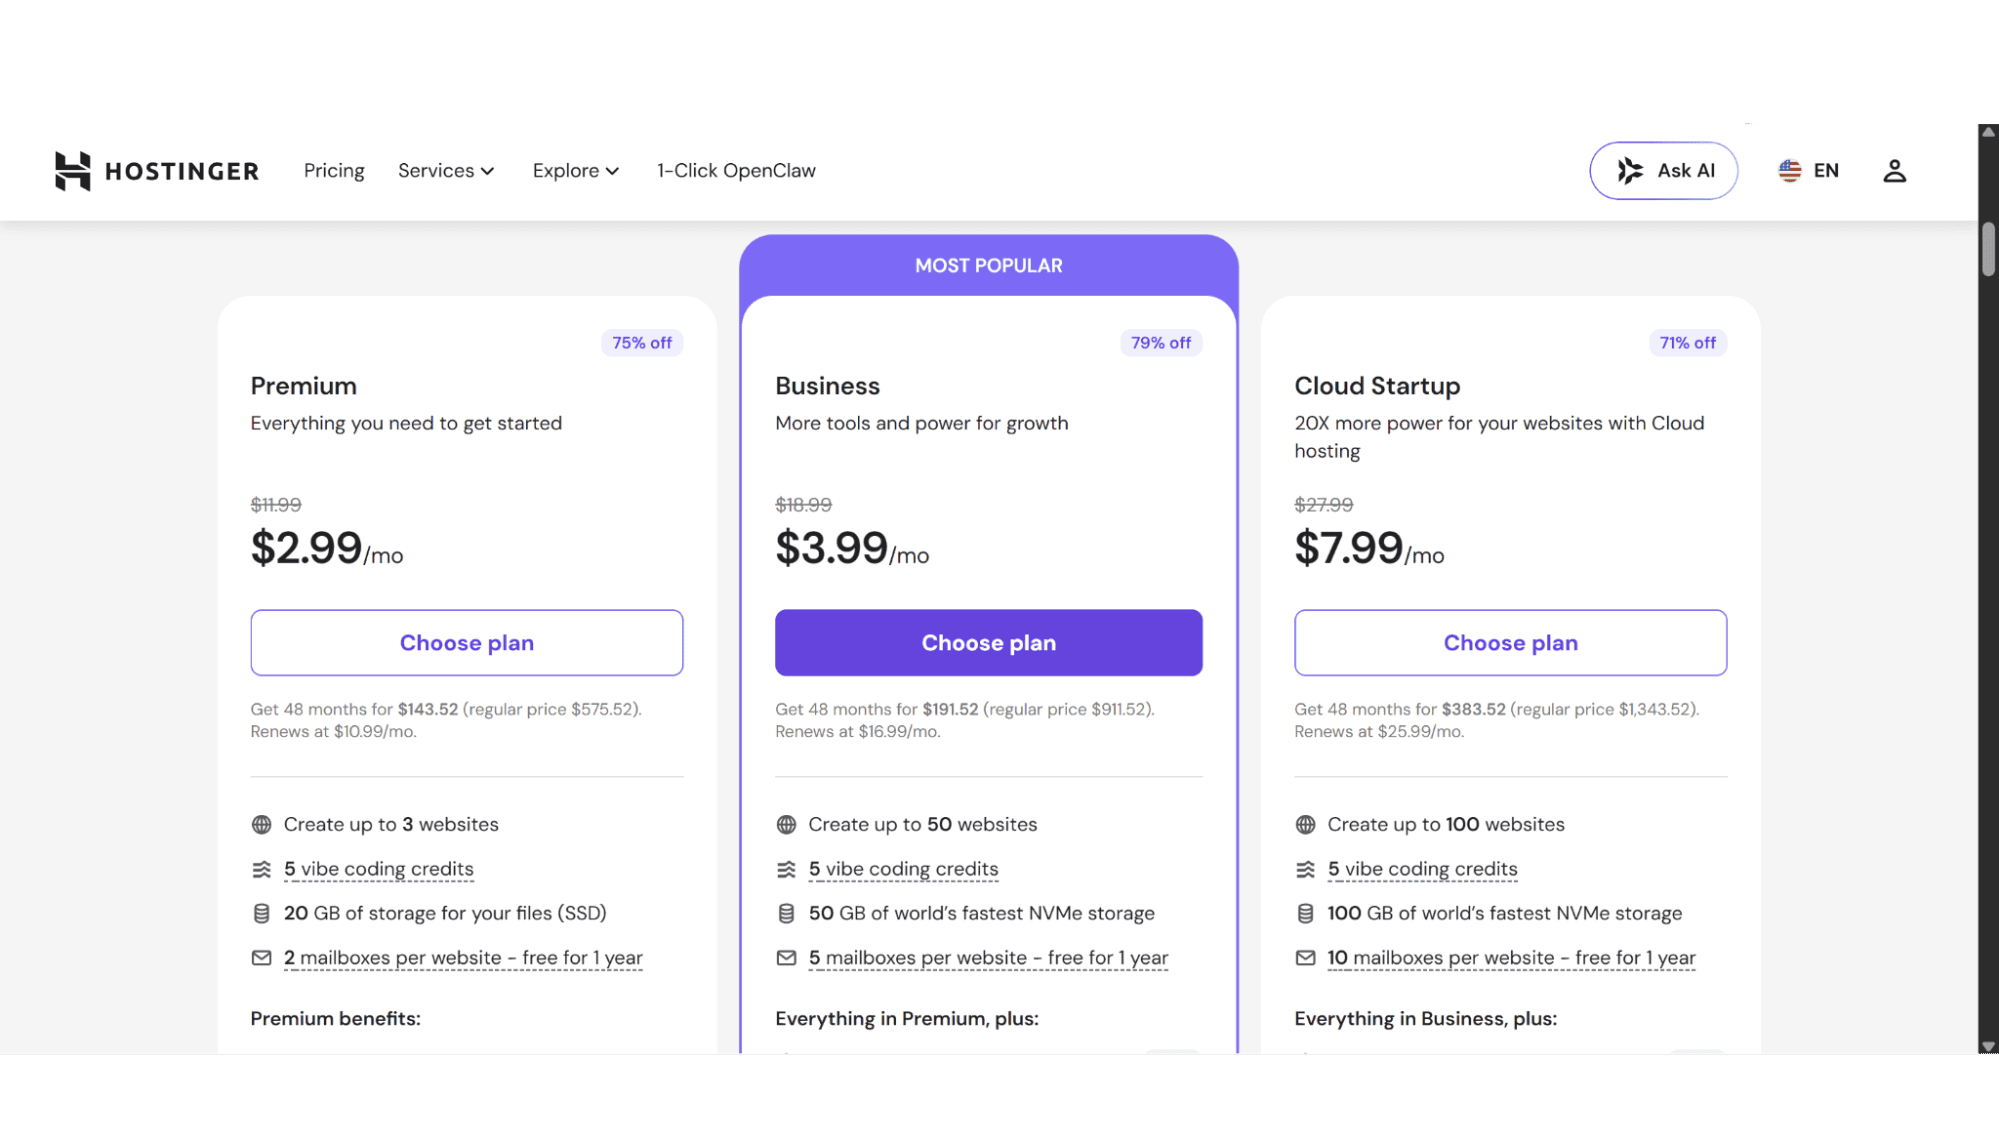This screenshot has height=1125, width=1999.
Task: Click globe icon beside Create up to 3 websites
Action: (261, 825)
